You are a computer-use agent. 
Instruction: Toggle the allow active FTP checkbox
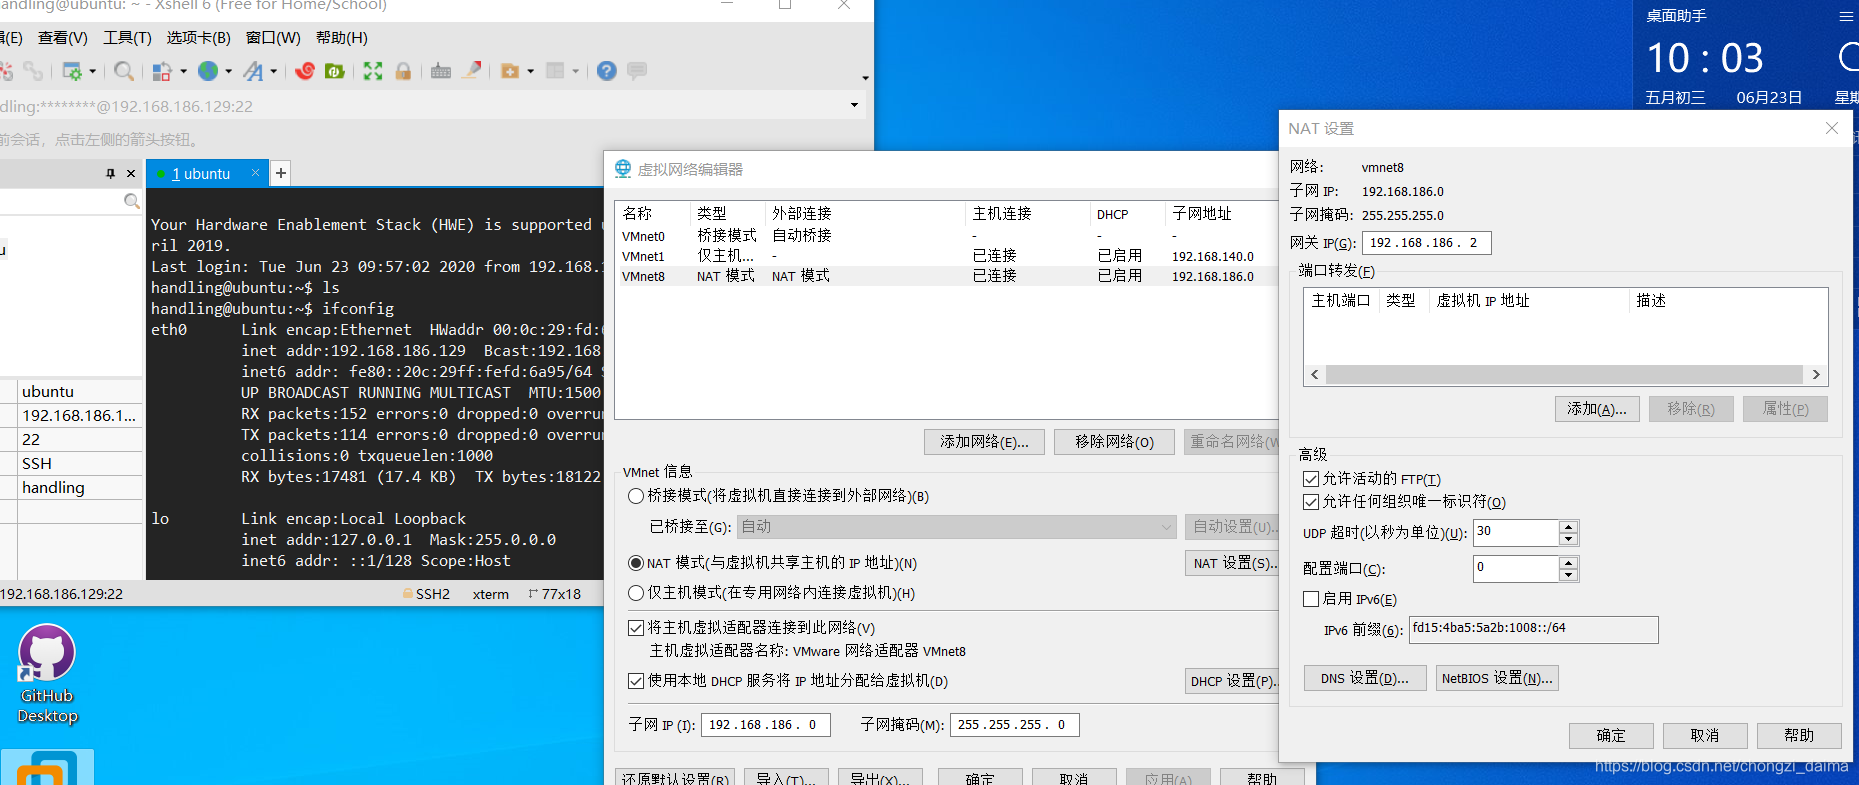[x=1311, y=479]
